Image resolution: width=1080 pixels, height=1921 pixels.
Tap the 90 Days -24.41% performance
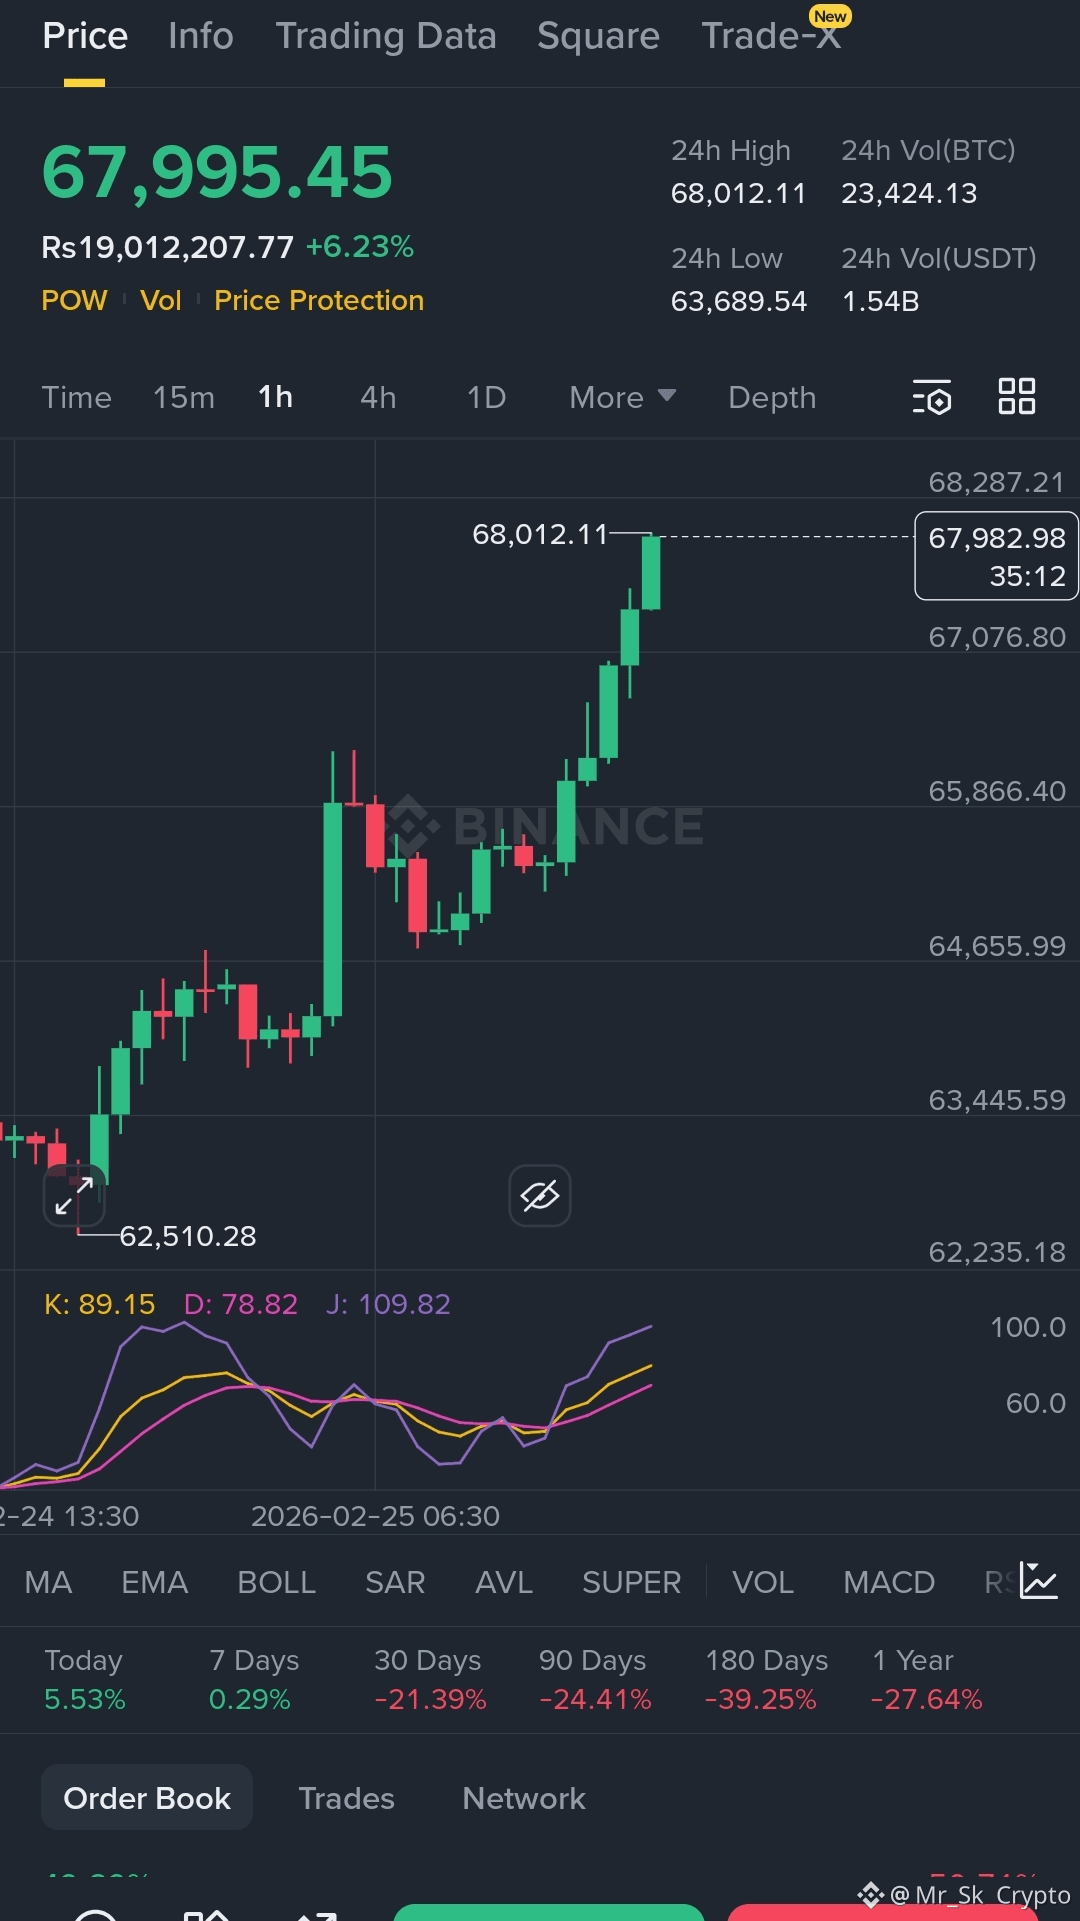595,1679
